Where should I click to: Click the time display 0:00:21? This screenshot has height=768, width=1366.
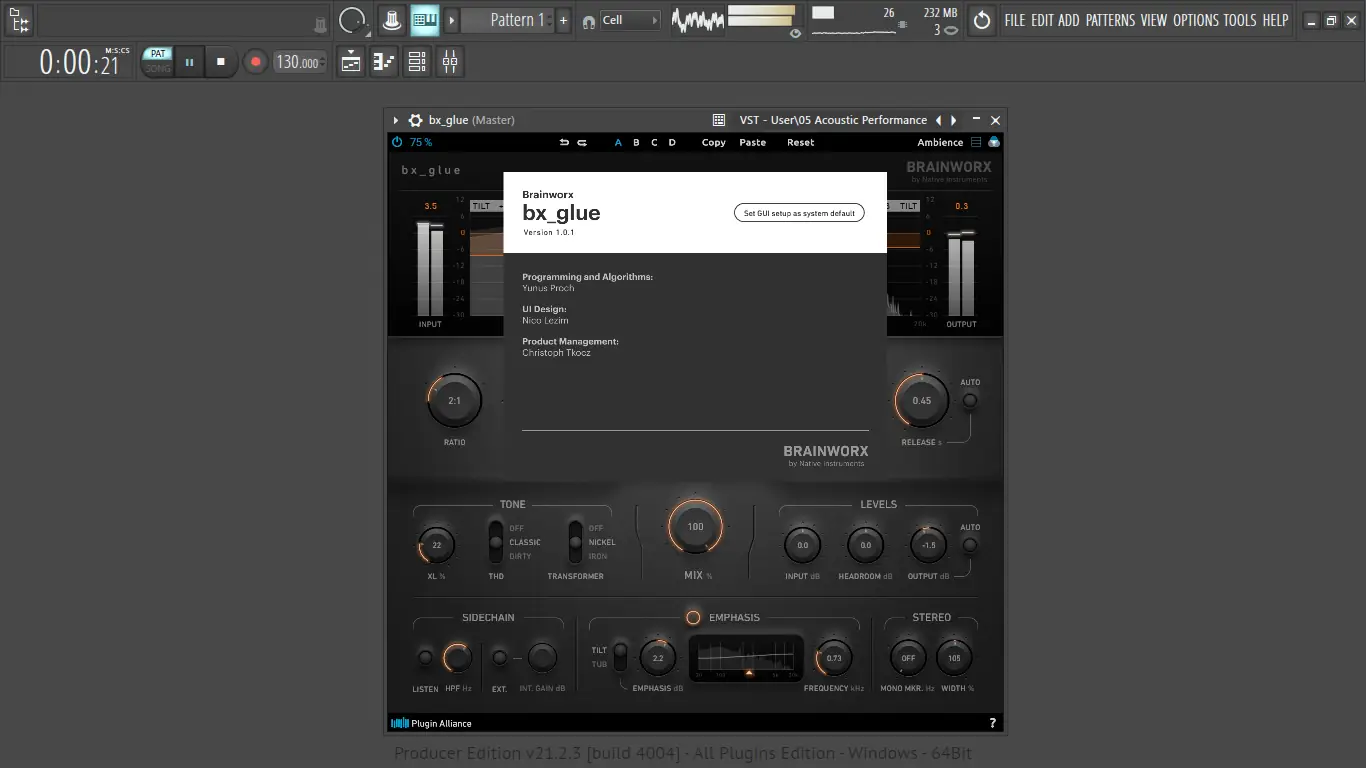pyautogui.click(x=79, y=63)
